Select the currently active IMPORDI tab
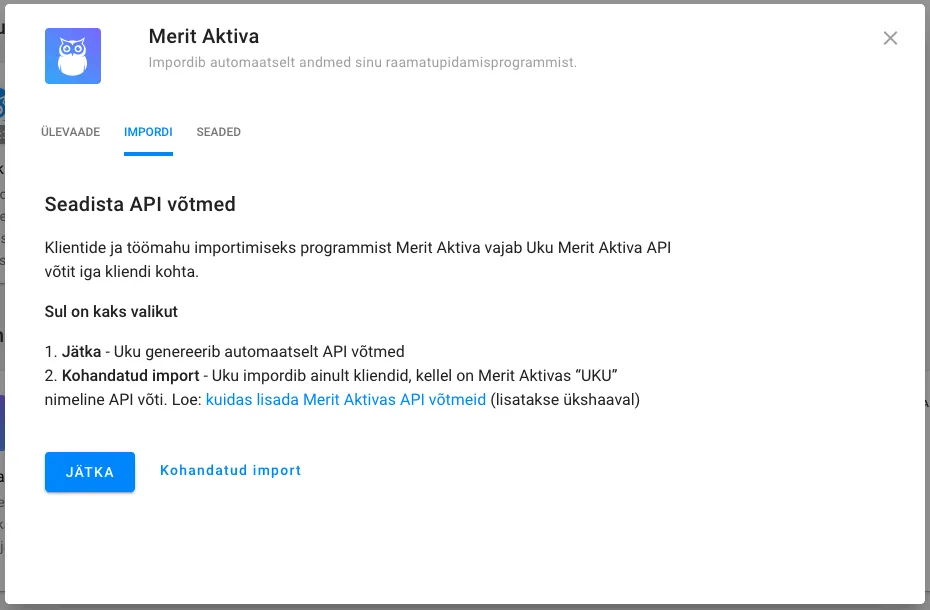930x610 pixels. click(x=148, y=131)
